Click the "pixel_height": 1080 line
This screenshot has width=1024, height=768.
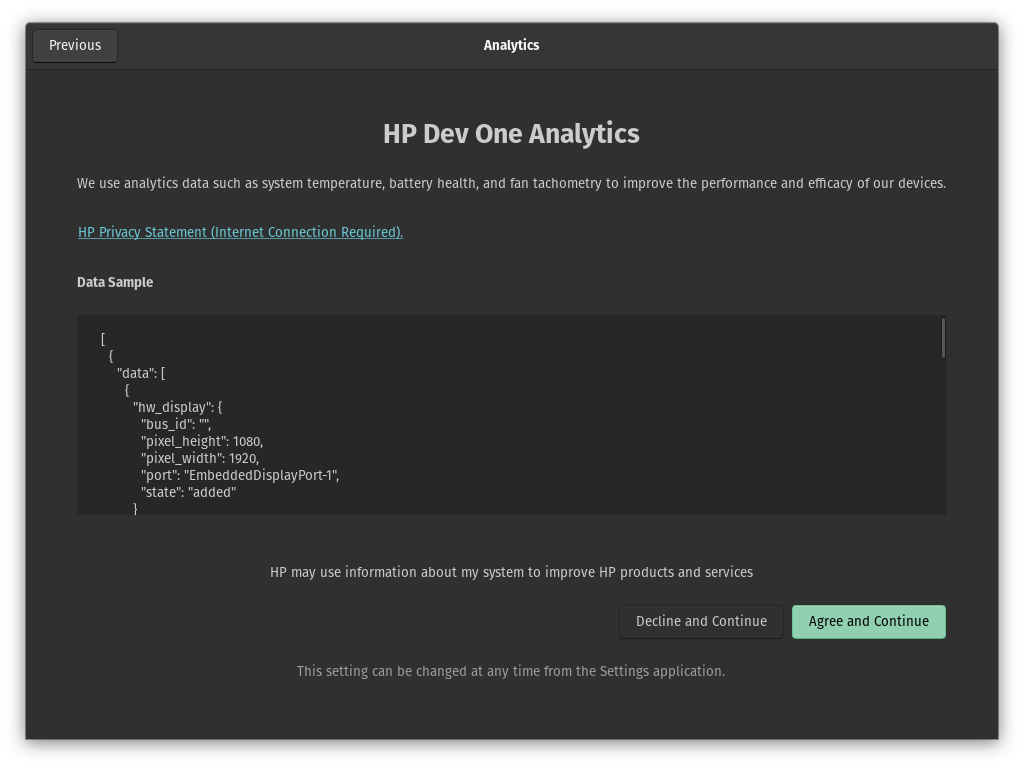click(202, 441)
